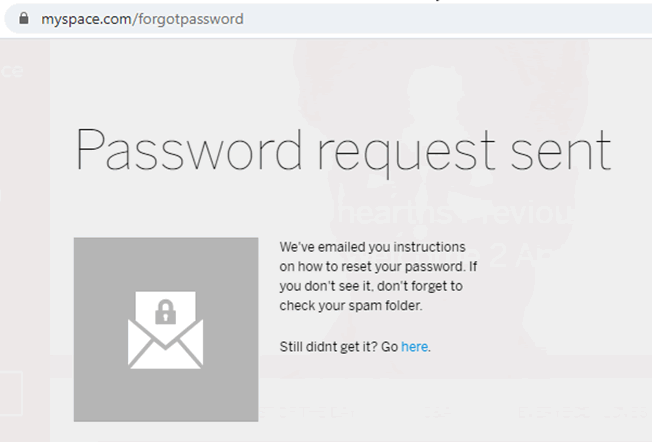Click 'check your spam folder' text
This screenshot has height=442, width=652.
click(x=351, y=306)
